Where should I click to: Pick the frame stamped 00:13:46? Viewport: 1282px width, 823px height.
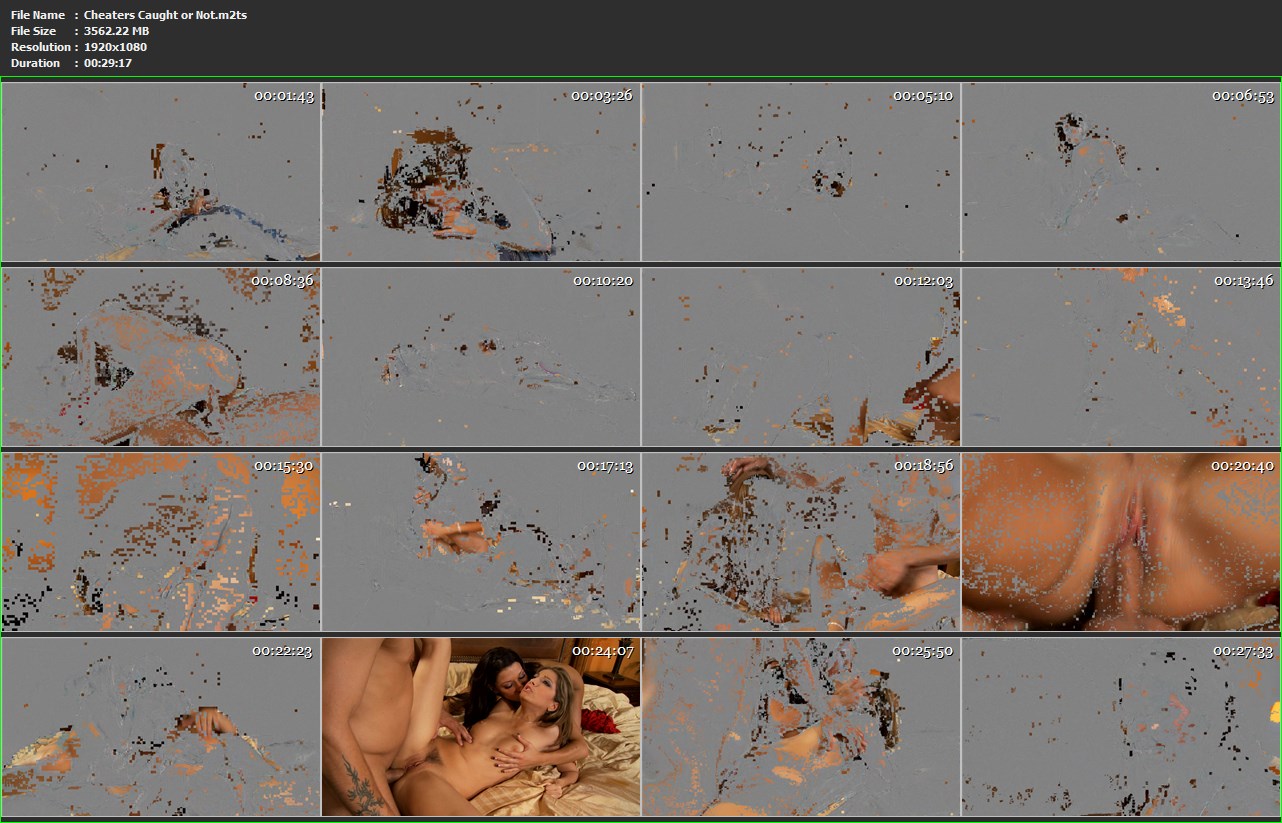(1121, 357)
